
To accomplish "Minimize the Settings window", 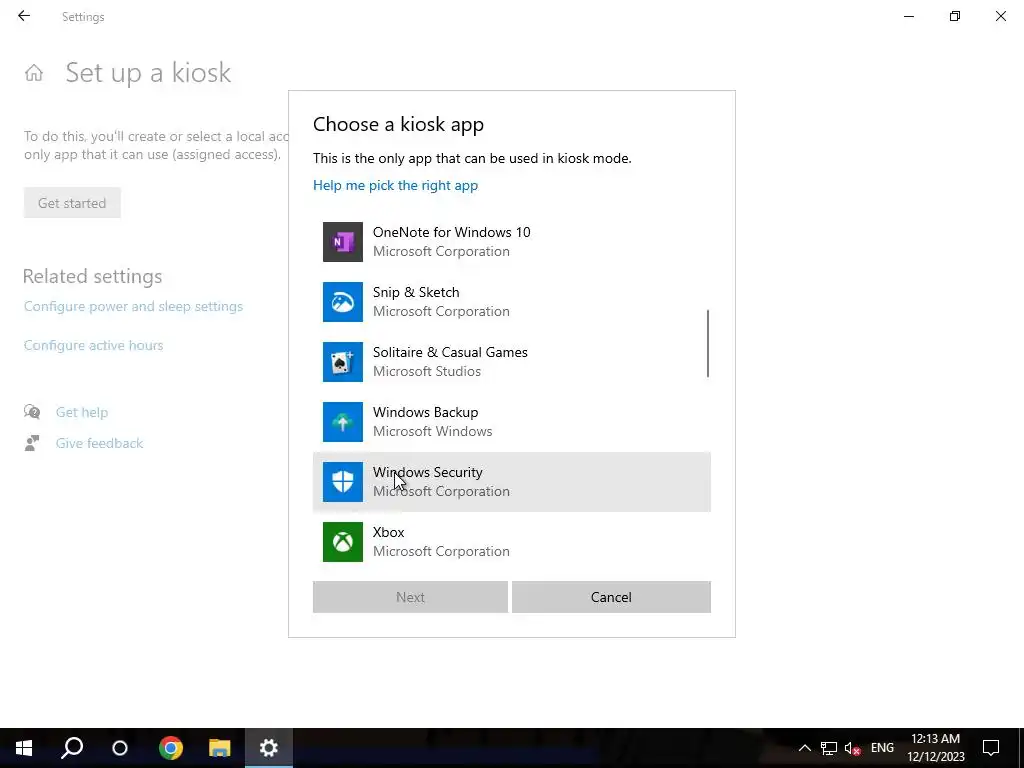I will click(909, 16).
